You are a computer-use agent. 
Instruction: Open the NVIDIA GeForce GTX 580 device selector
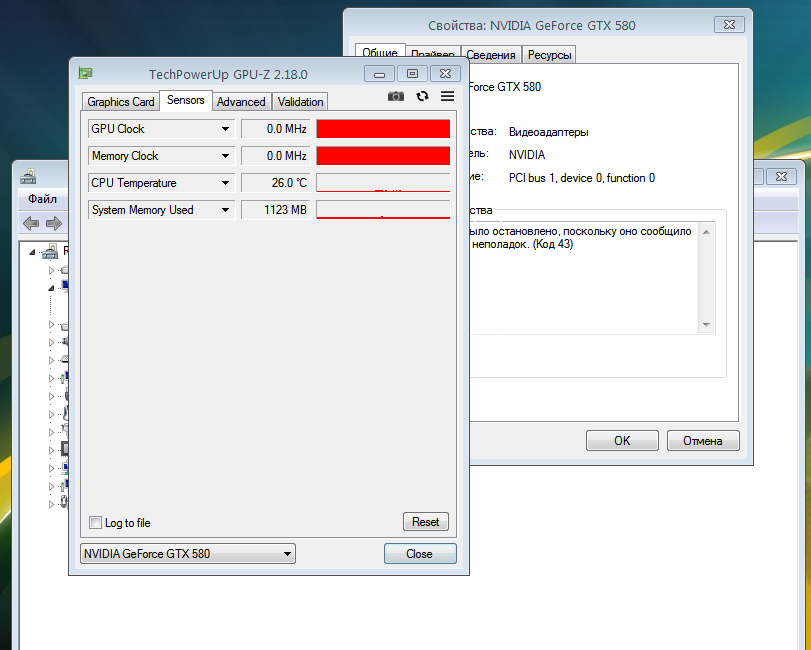pos(188,554)
